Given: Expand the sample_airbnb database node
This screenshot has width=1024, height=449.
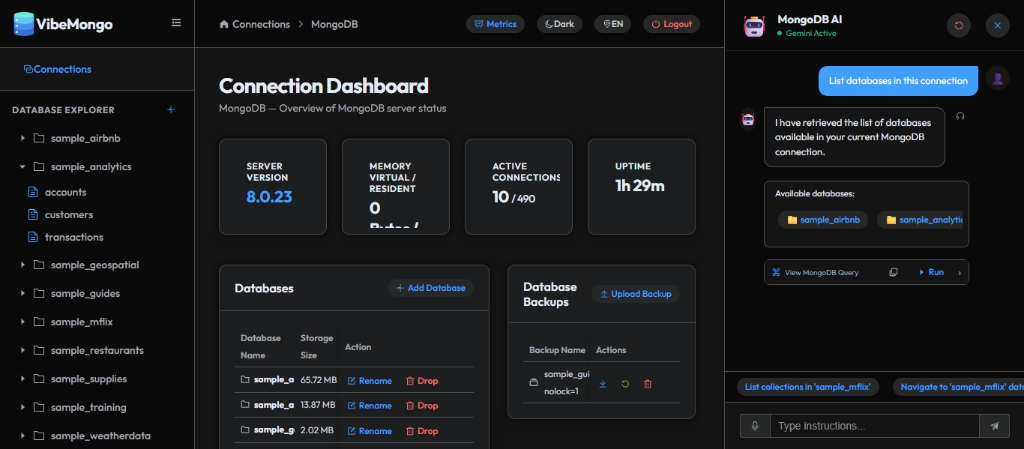Looking at the screenshot, I should click(x=23, y=138).
